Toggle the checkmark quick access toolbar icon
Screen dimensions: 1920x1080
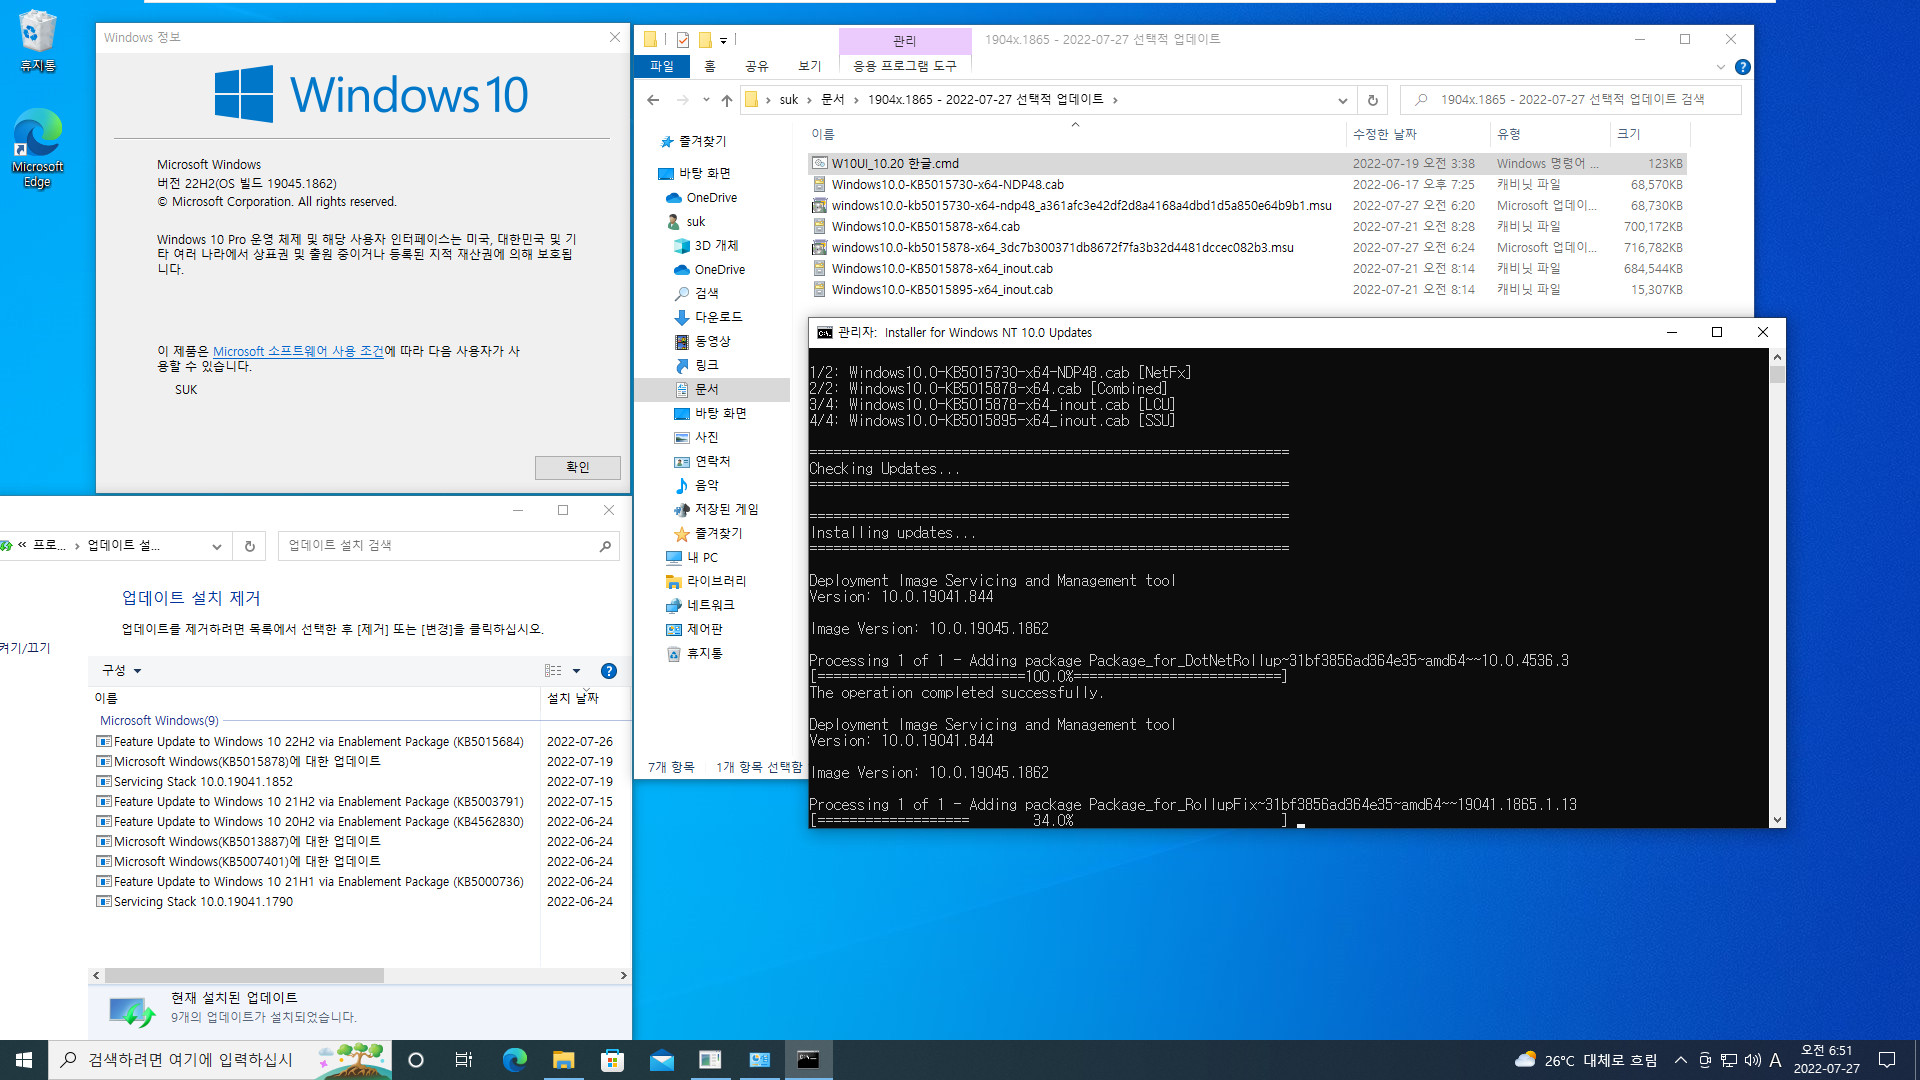point(683,40)
